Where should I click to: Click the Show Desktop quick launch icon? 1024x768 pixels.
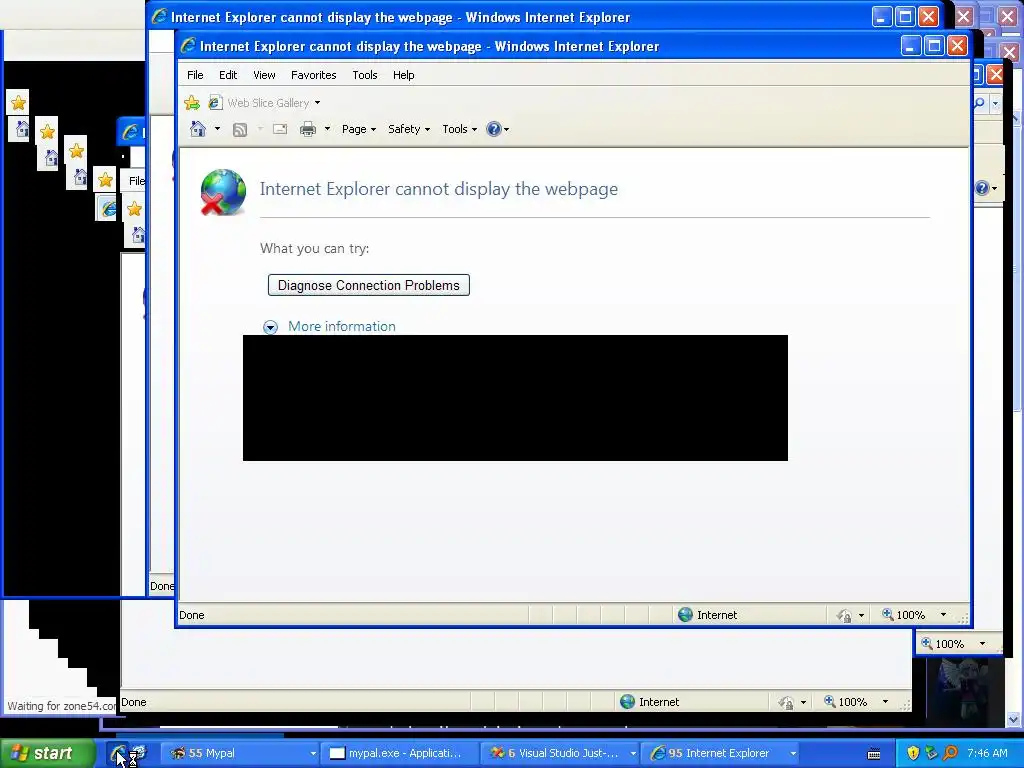tap(138, 753)
